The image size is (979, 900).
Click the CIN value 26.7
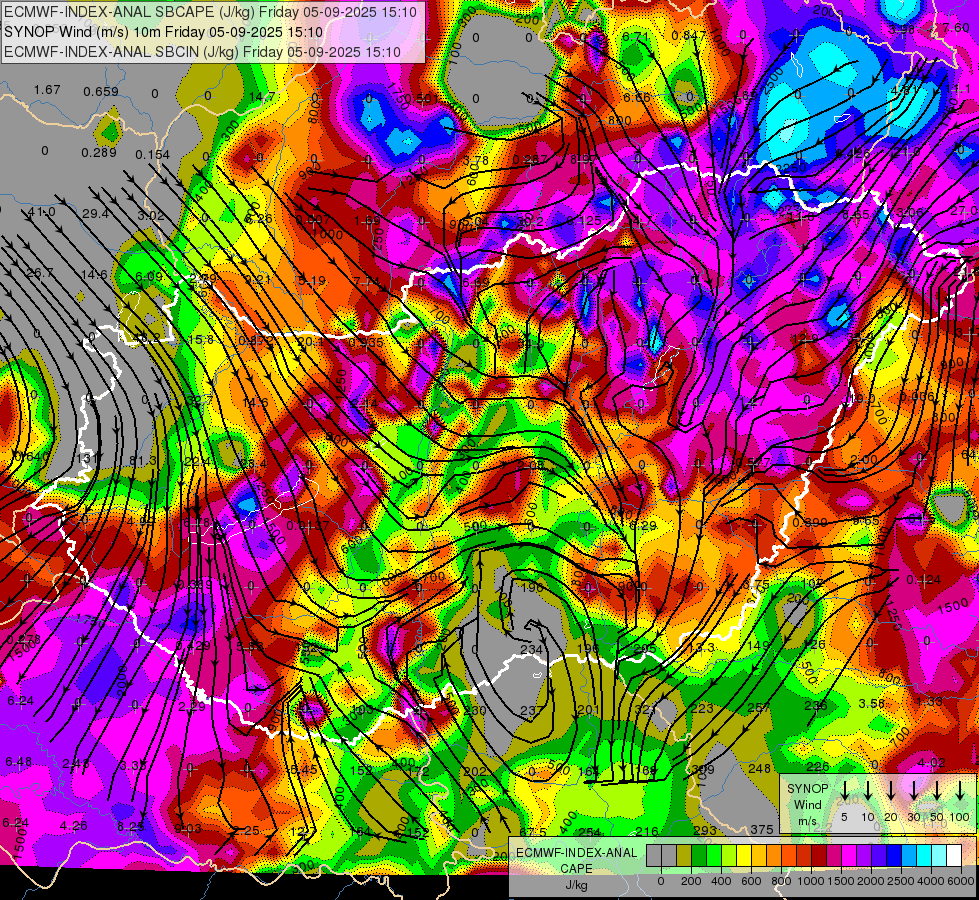click(x=40, y=272)
